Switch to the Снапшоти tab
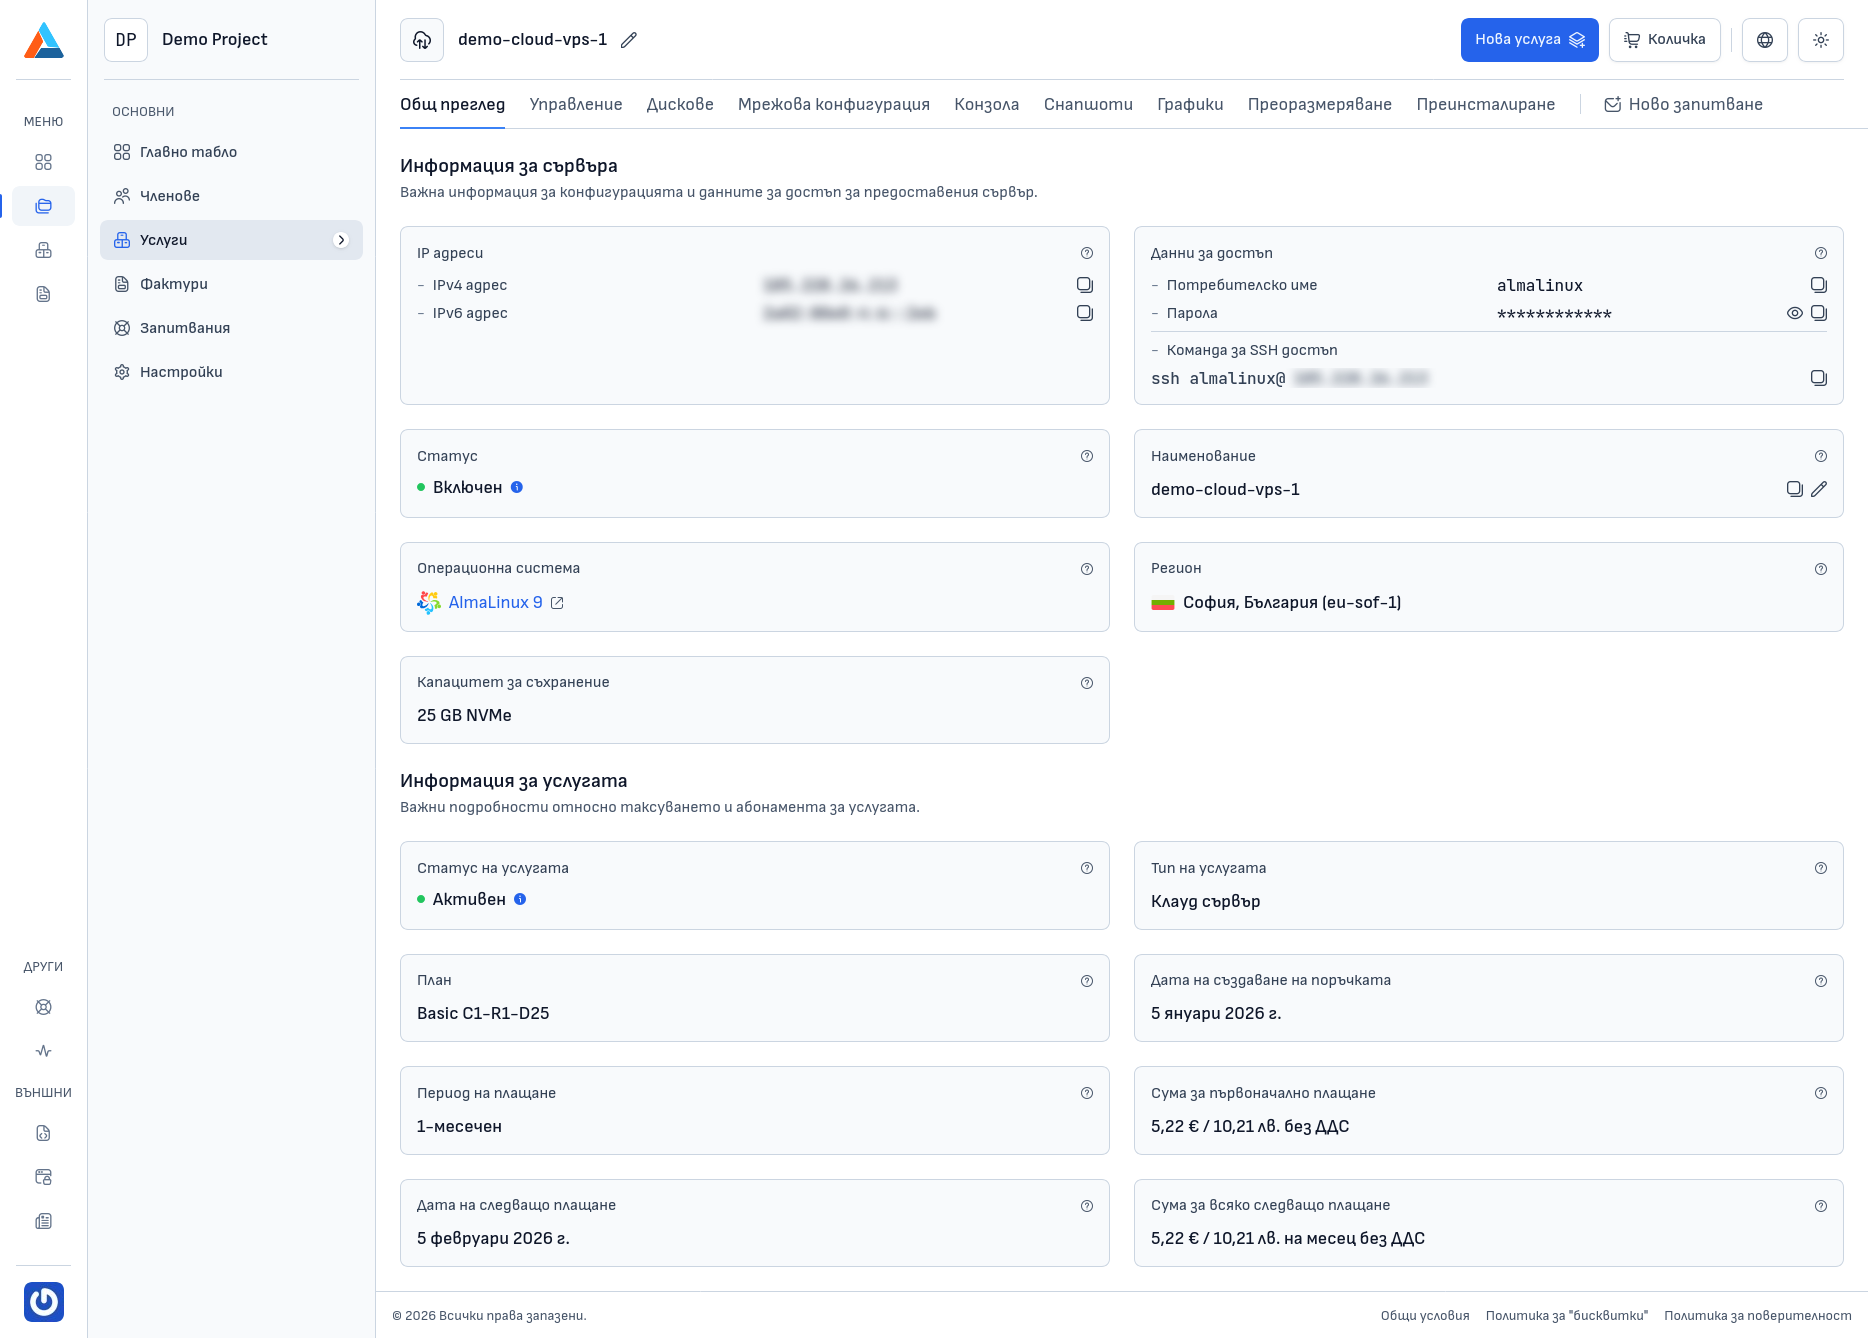 click(1087, 104)
